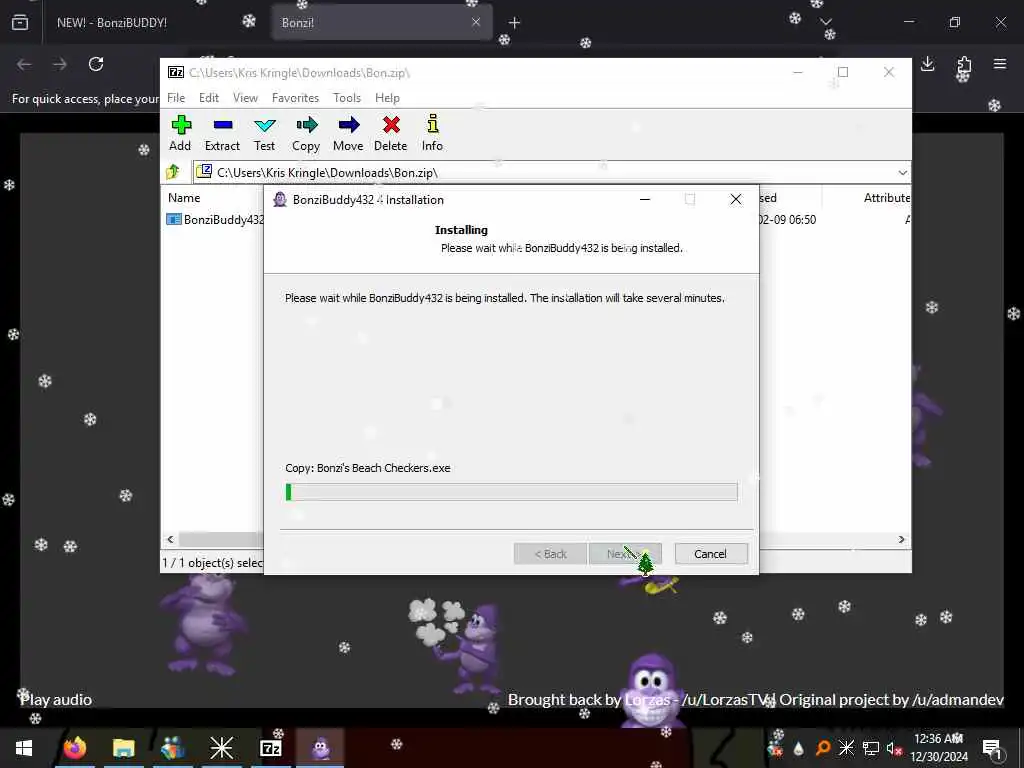
Task: Click the Attributes column header in 7-Zip
Action: point(886,197)
